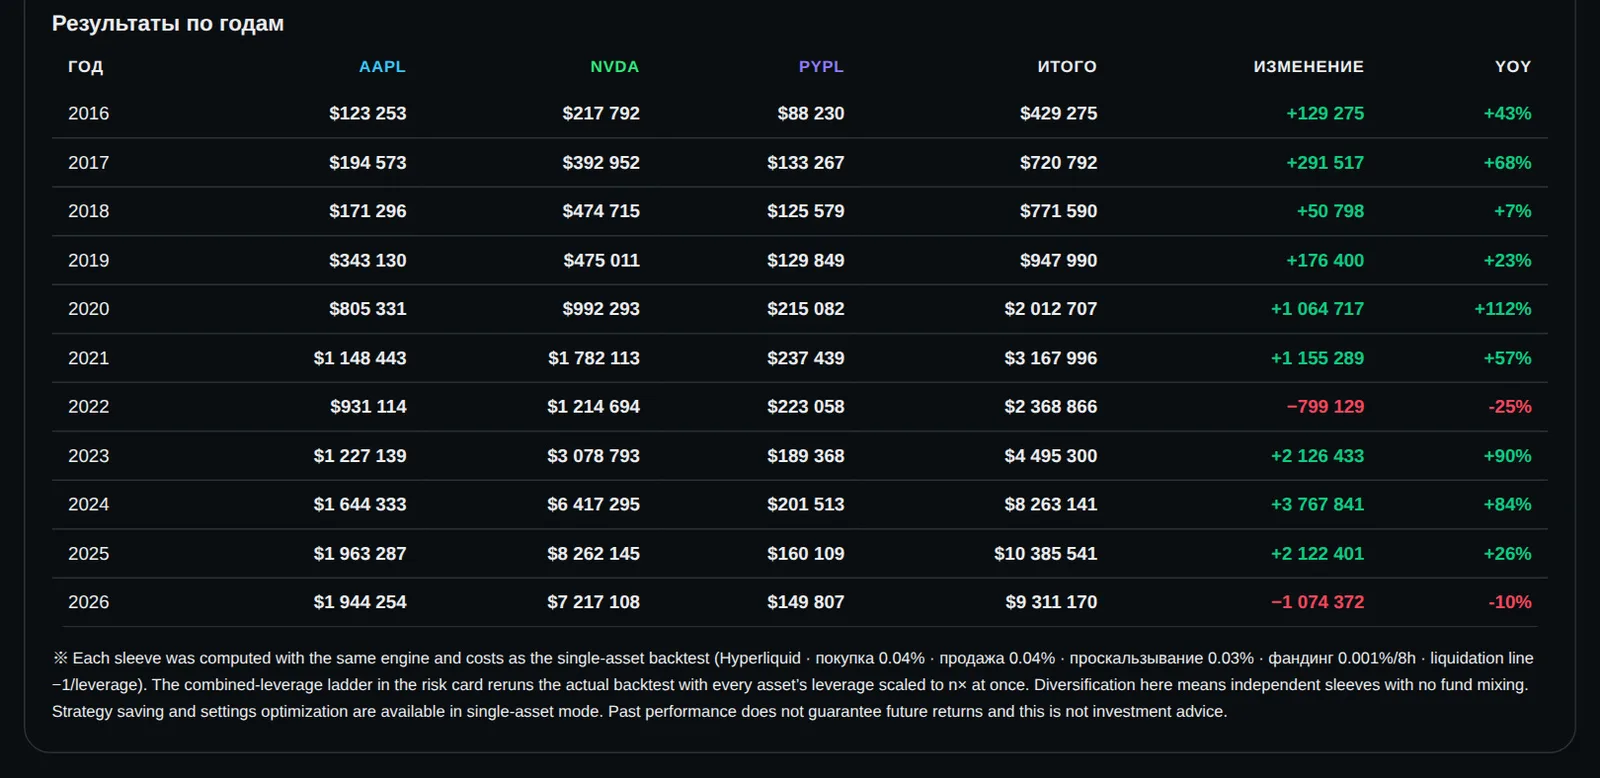
Task: Click the 2025 total $10 385 541
Action: (x=1045, y=553)
